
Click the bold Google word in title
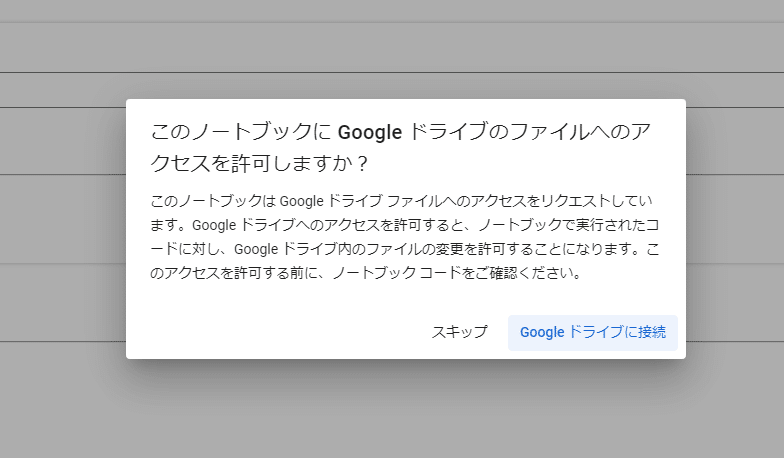[370, 132]
